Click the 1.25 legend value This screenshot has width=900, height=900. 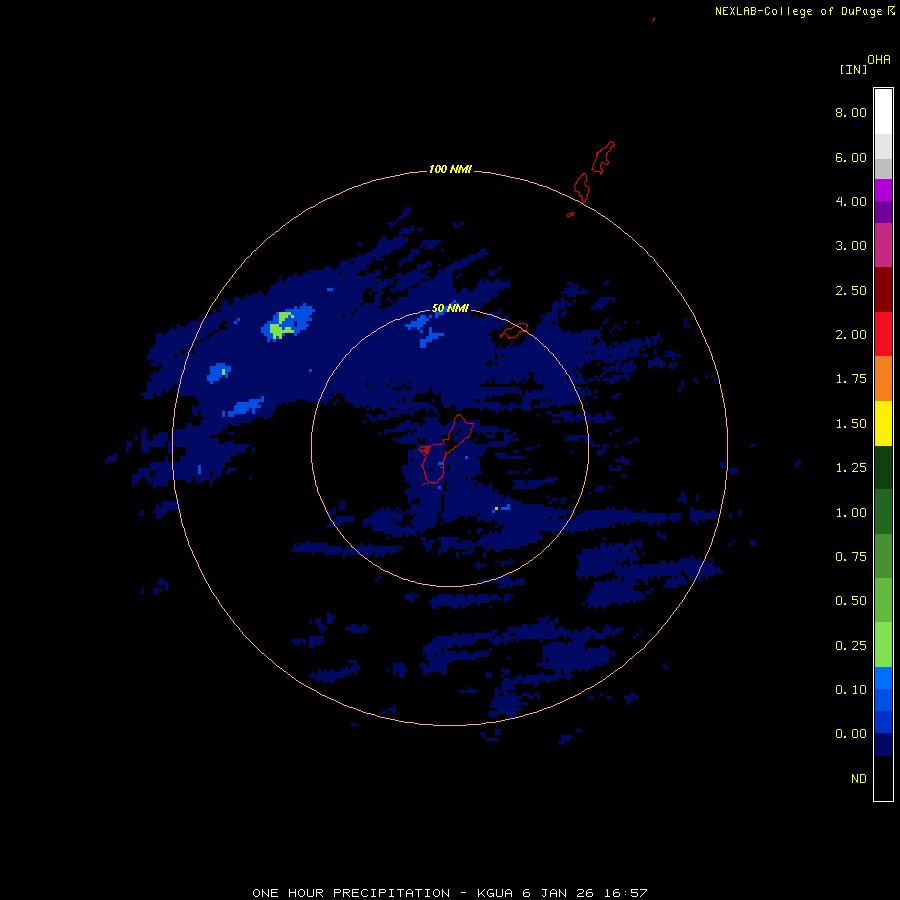point(851,468)
